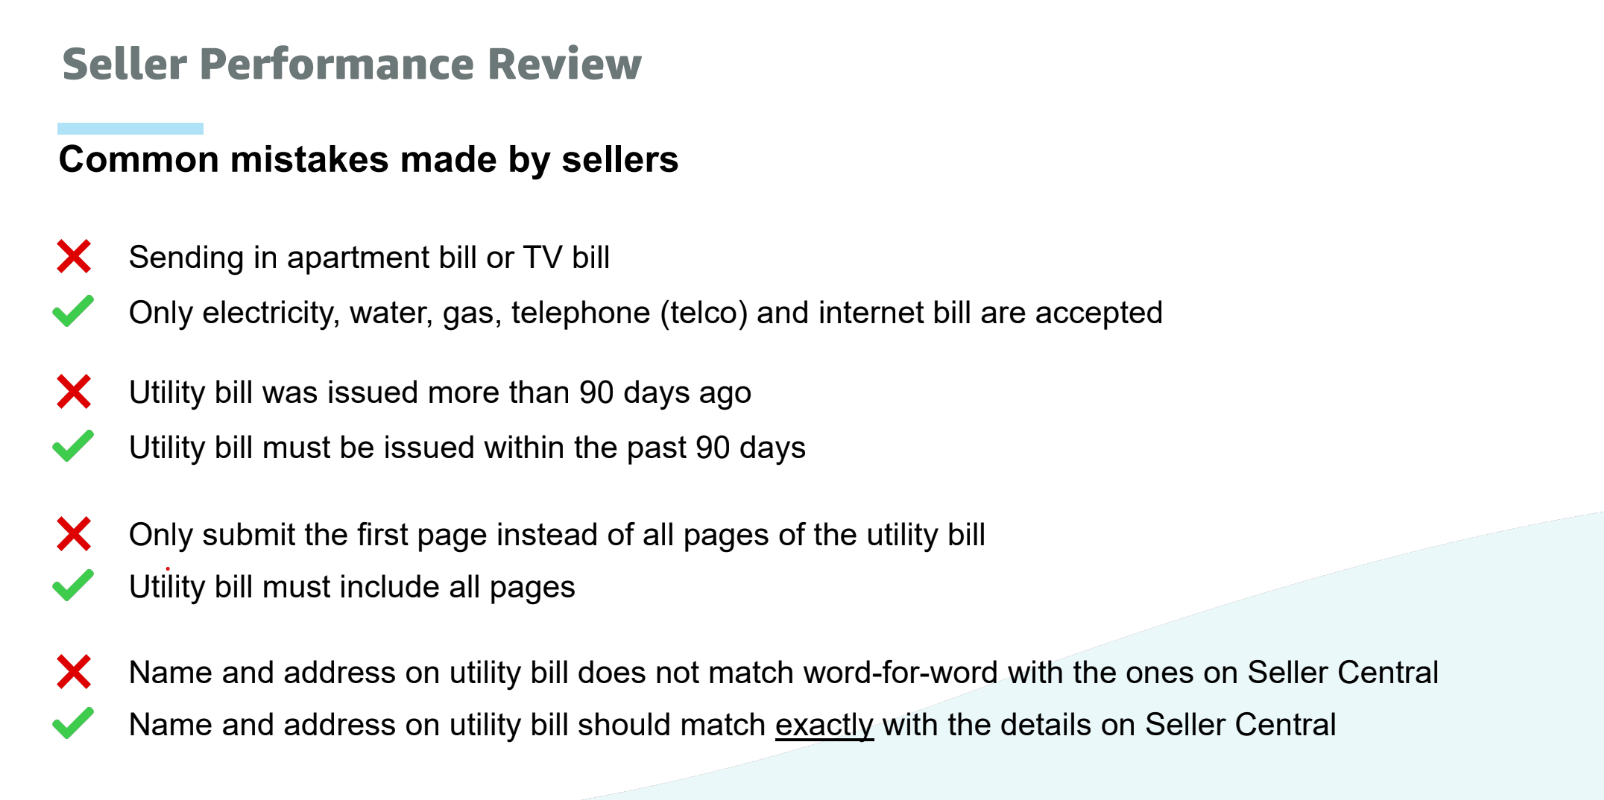Click green check beside 'must include all pages'
Screen dimensions: 1604x800
73,585
